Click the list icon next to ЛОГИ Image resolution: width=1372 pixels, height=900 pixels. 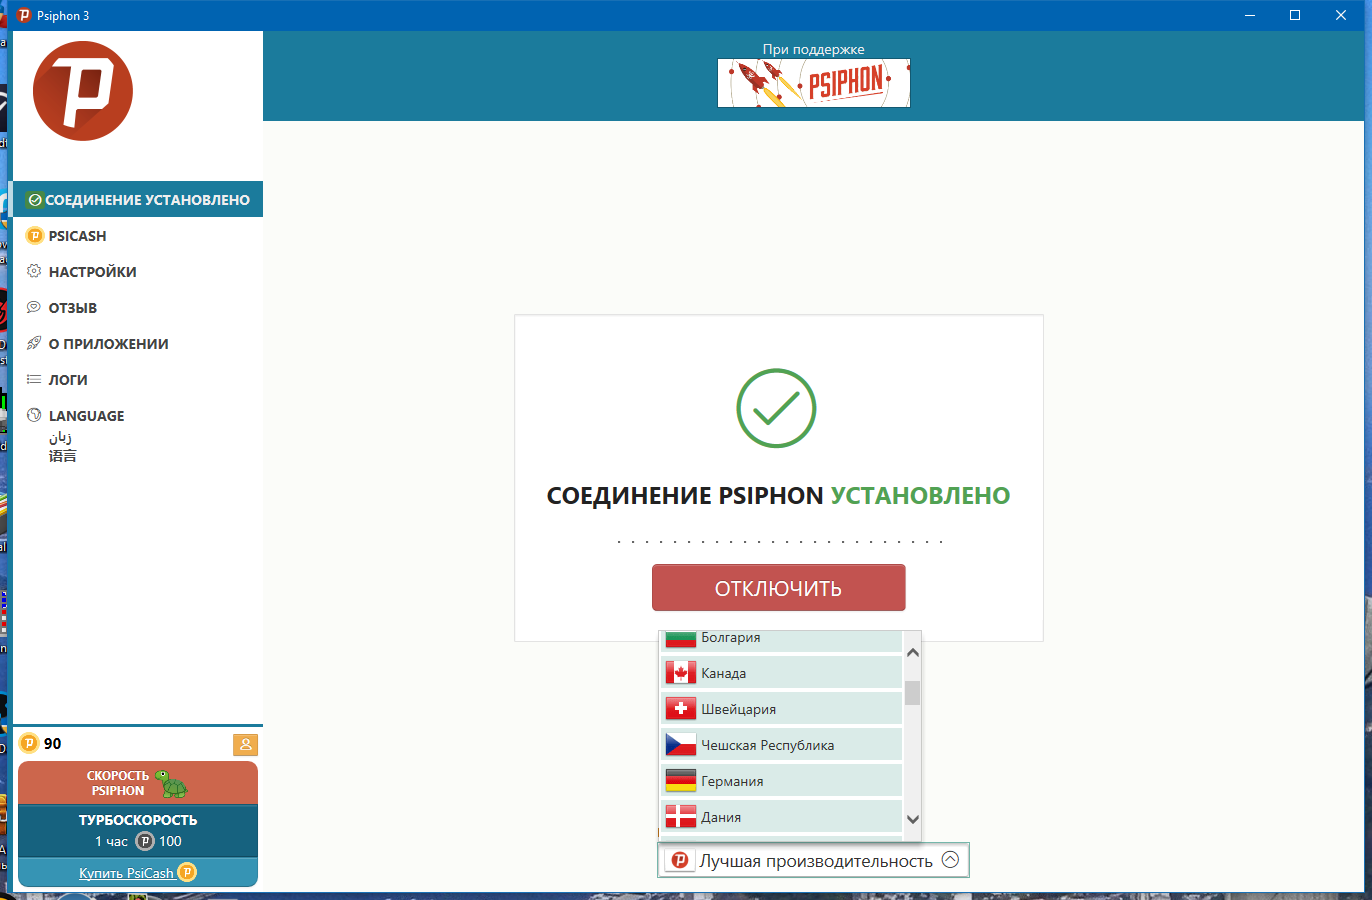pos(34,379)
